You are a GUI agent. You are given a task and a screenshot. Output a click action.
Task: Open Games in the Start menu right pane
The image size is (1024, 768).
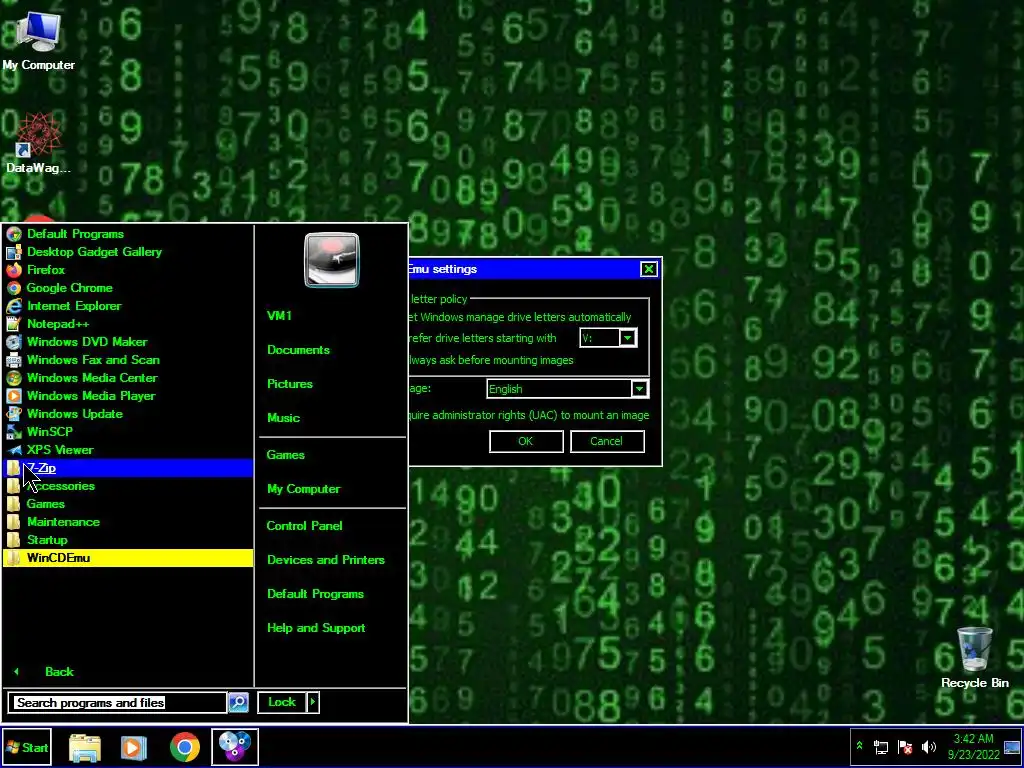285,455
